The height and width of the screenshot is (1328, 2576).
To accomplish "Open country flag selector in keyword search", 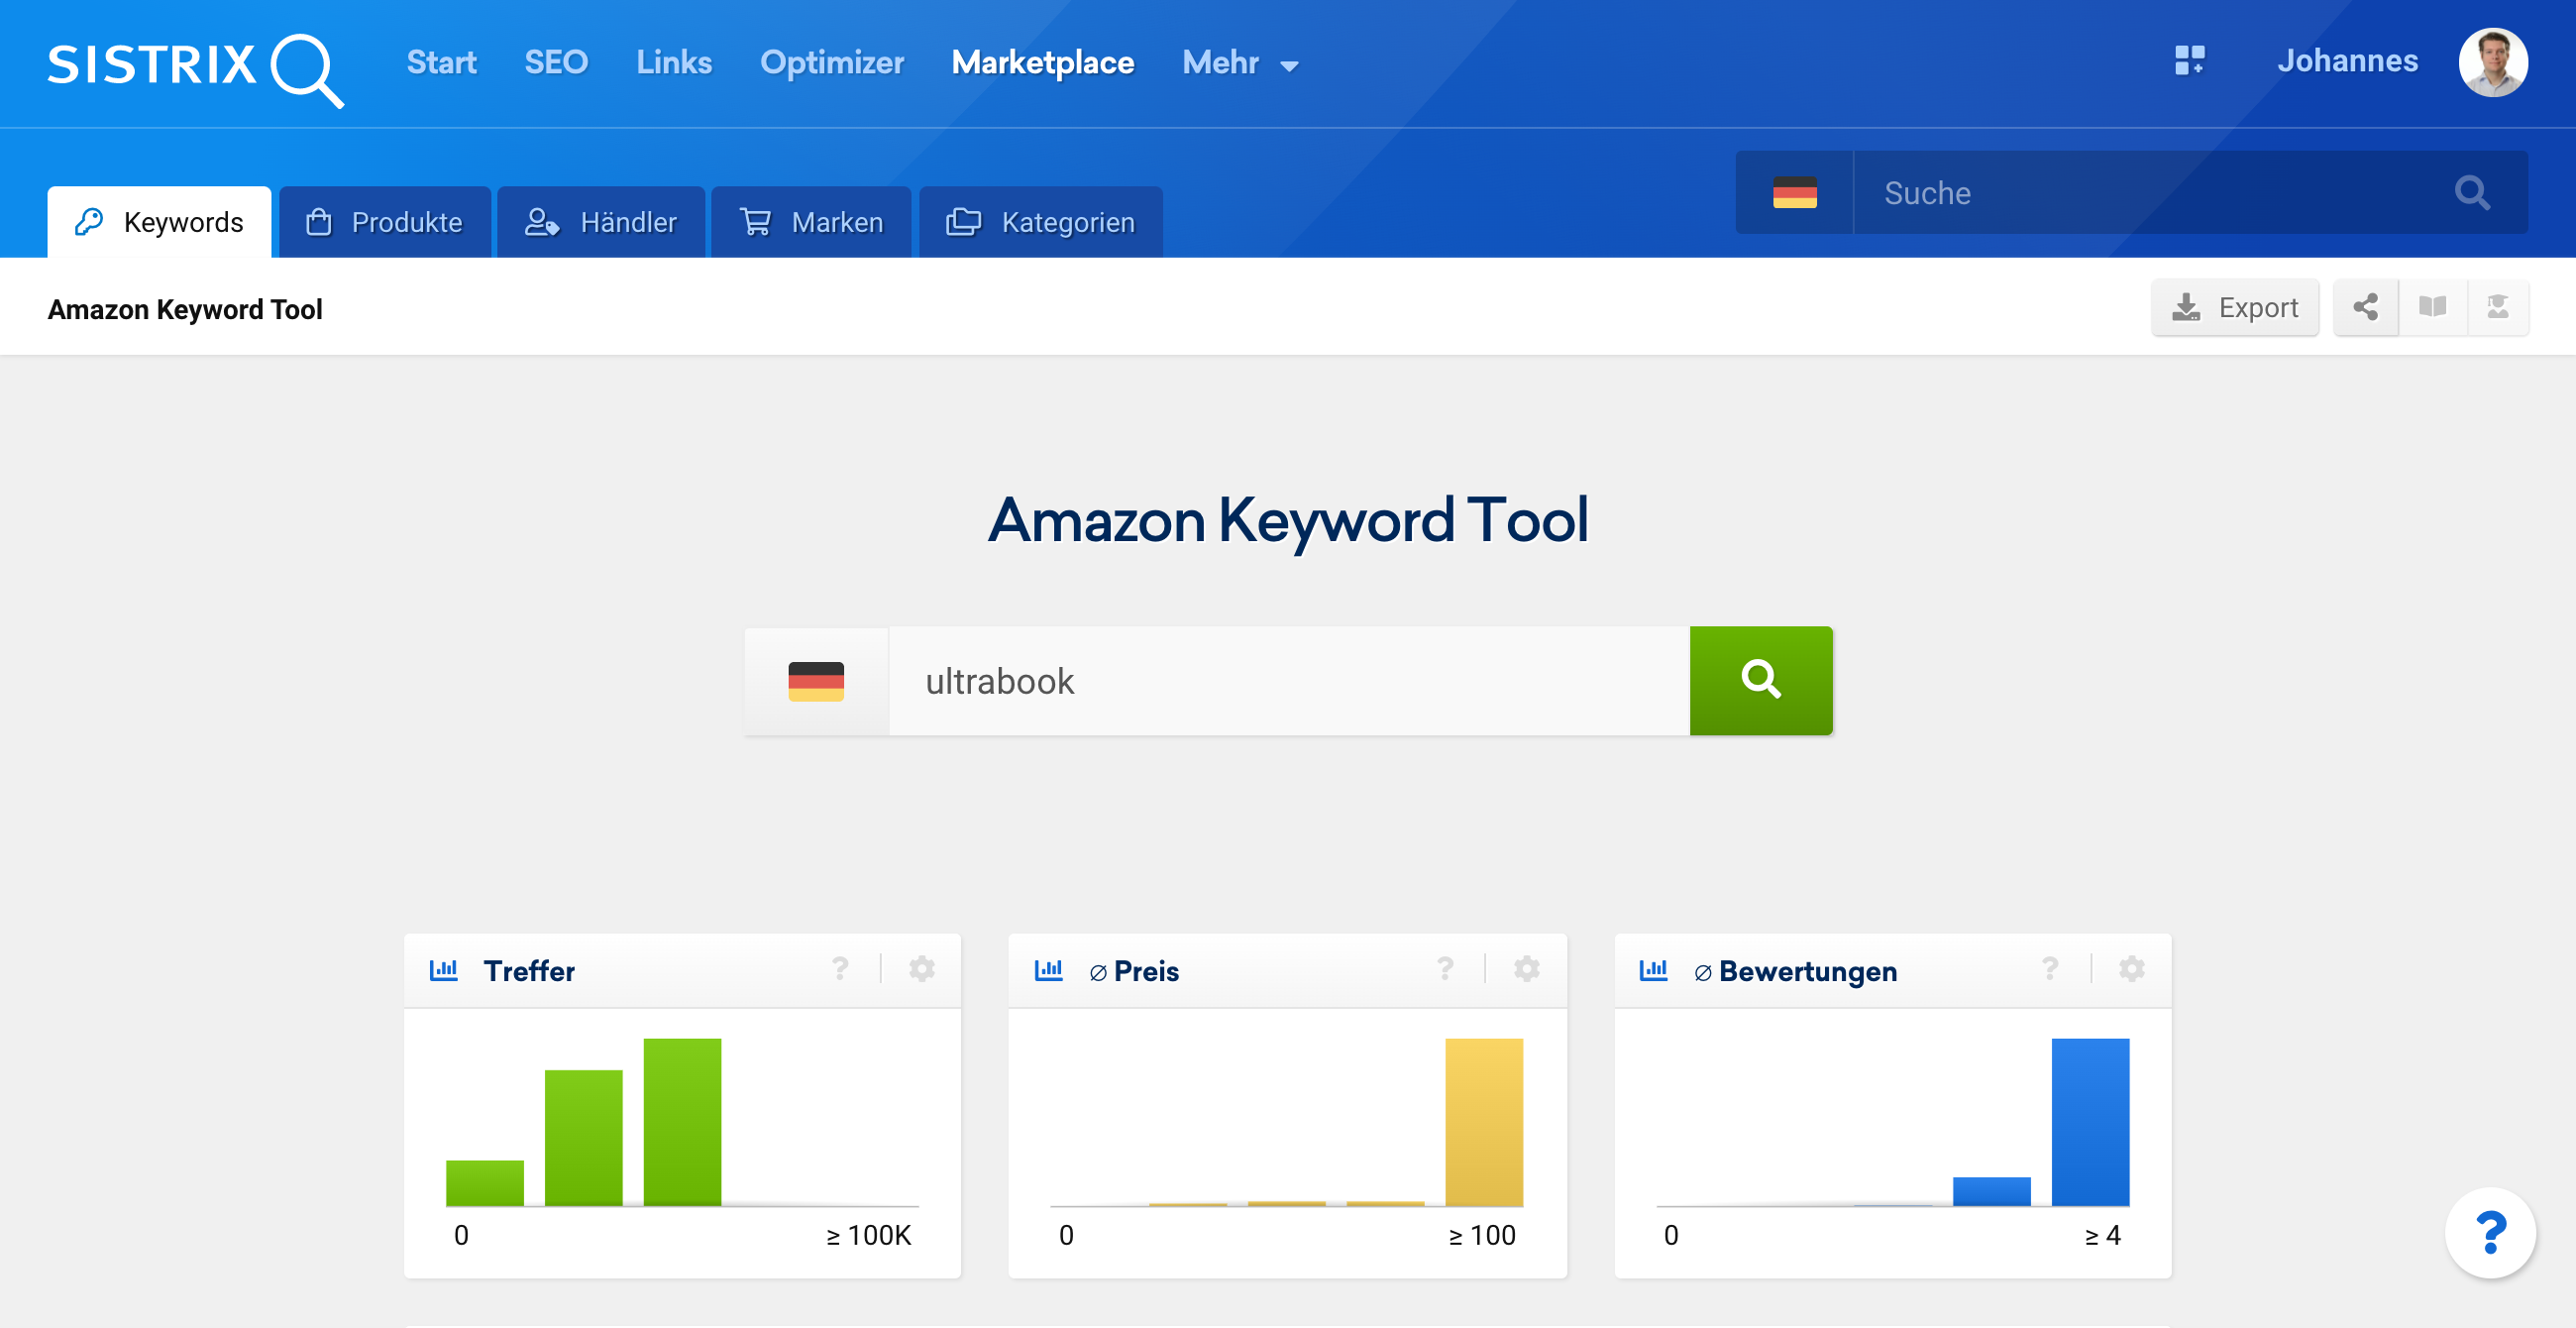I will [816, 681].
